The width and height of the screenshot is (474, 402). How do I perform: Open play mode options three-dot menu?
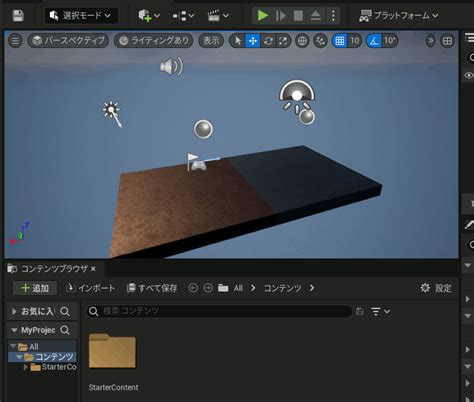pos(333,15)
